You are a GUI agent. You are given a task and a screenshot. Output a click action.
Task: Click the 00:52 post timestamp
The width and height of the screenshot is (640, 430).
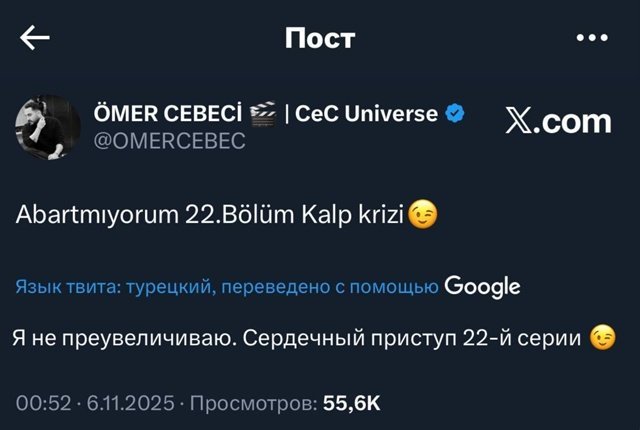pos(44,402)
